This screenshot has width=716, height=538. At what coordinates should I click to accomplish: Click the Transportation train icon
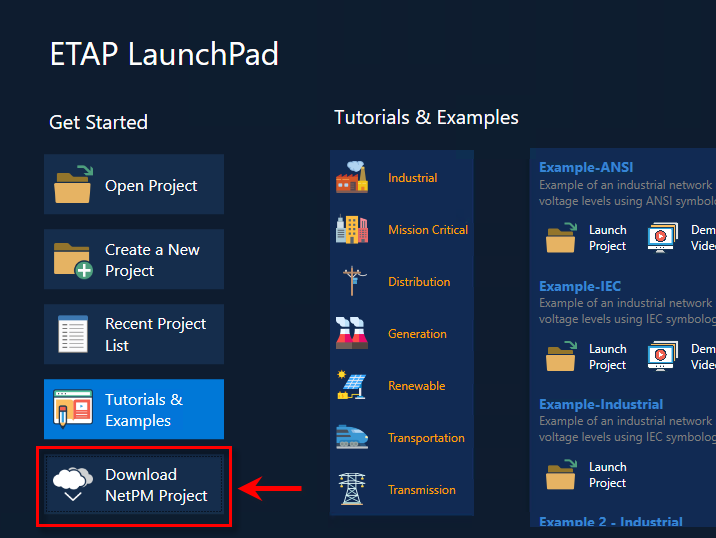352,437
